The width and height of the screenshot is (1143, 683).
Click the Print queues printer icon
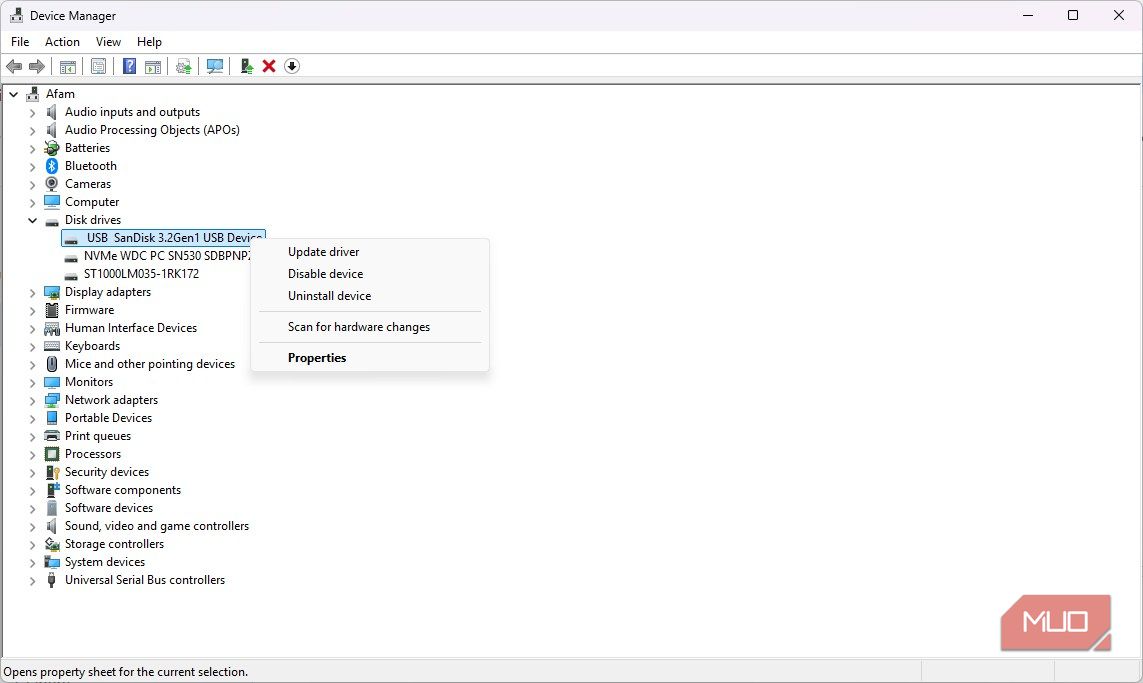[x=52, y=436]
